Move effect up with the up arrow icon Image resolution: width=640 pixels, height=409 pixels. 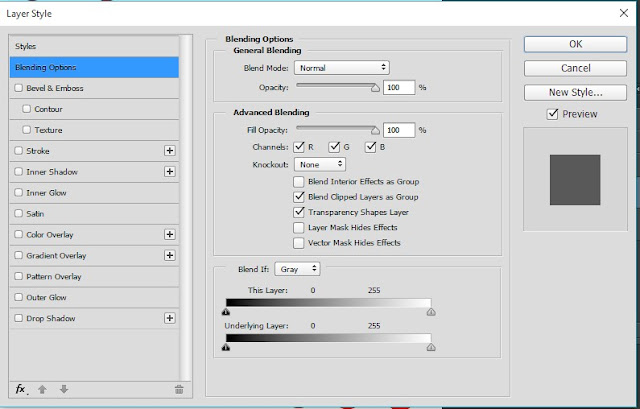[42, 389]
